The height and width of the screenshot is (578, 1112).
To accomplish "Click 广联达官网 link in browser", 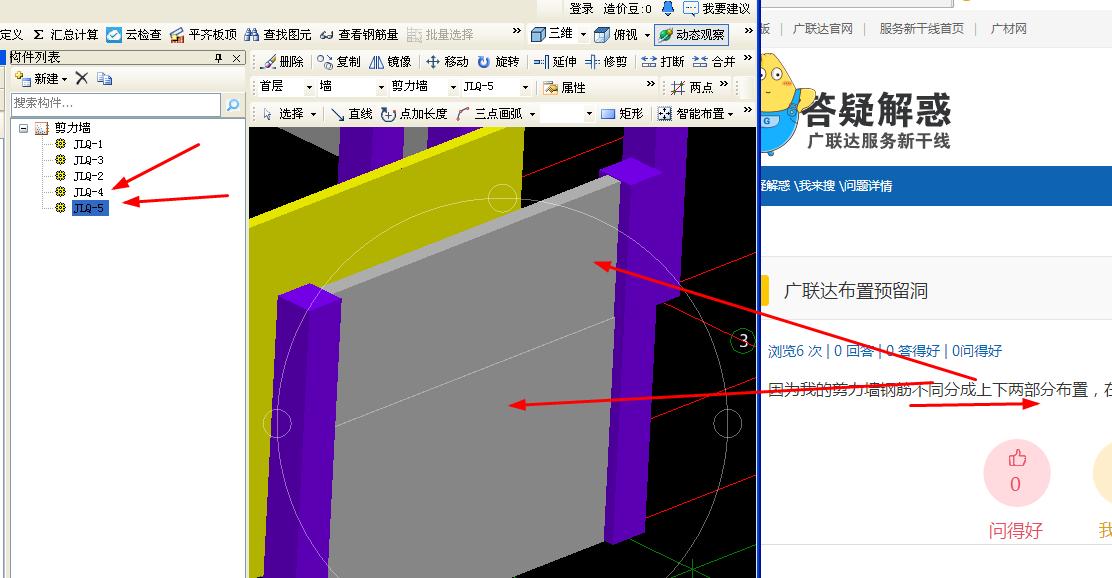I will click(823, 29).
